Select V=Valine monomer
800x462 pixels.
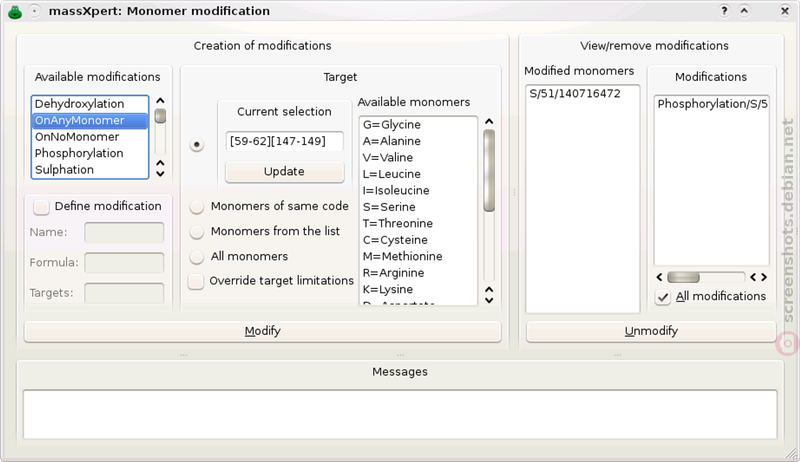coord(418,158)
